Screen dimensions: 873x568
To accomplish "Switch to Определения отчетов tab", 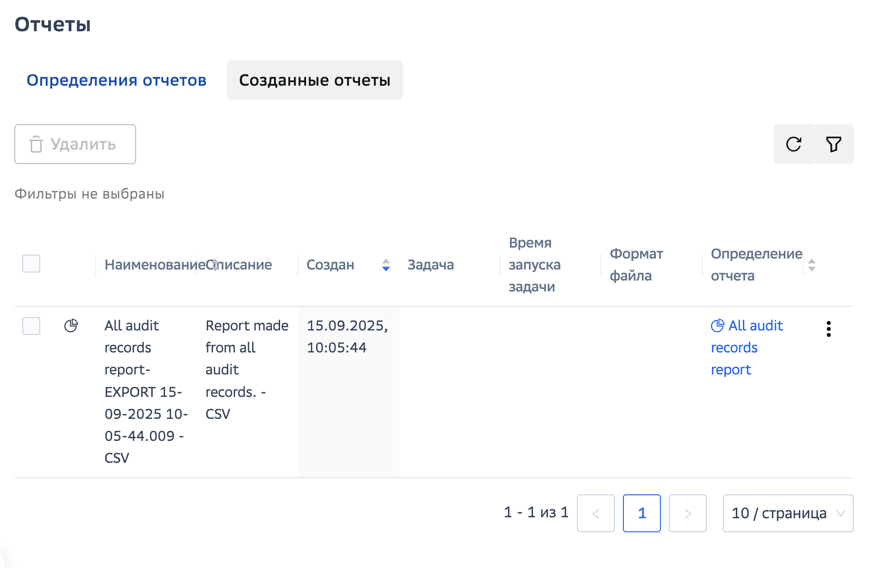I will point(116,80).
